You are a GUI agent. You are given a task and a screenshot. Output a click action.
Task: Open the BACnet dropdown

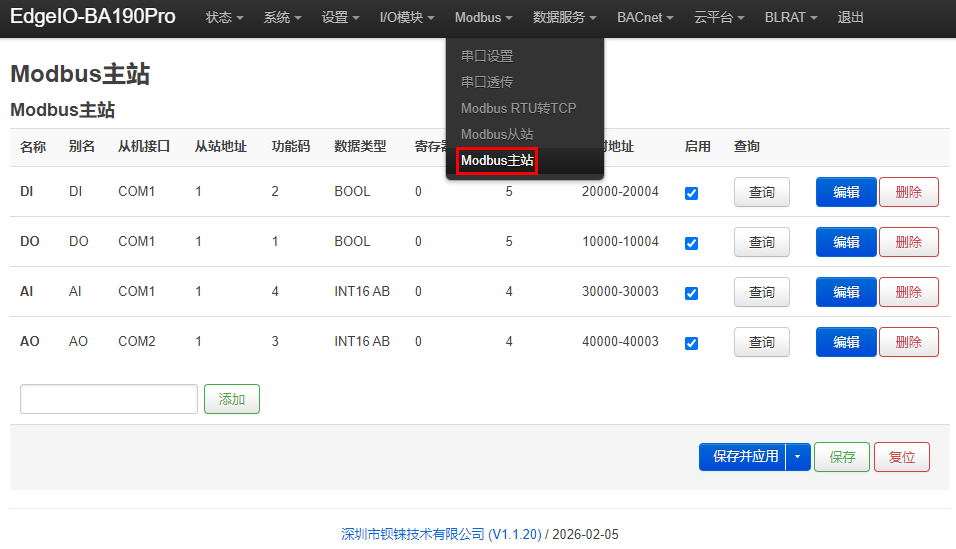[645, 18]
